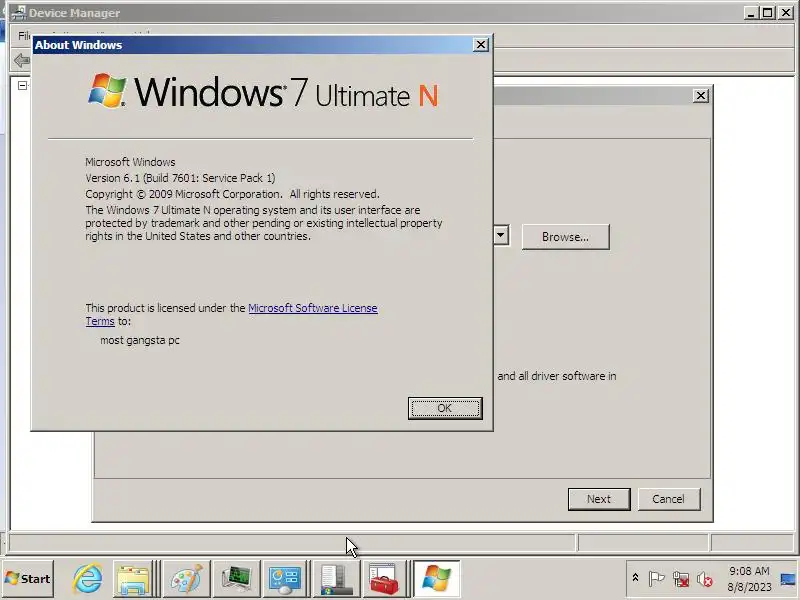The height and width of the screenshot is (600, 800).
Task: Click the Windows 7 Ultimate N logo
Action: pyautogui.click(x=263, y=92)
